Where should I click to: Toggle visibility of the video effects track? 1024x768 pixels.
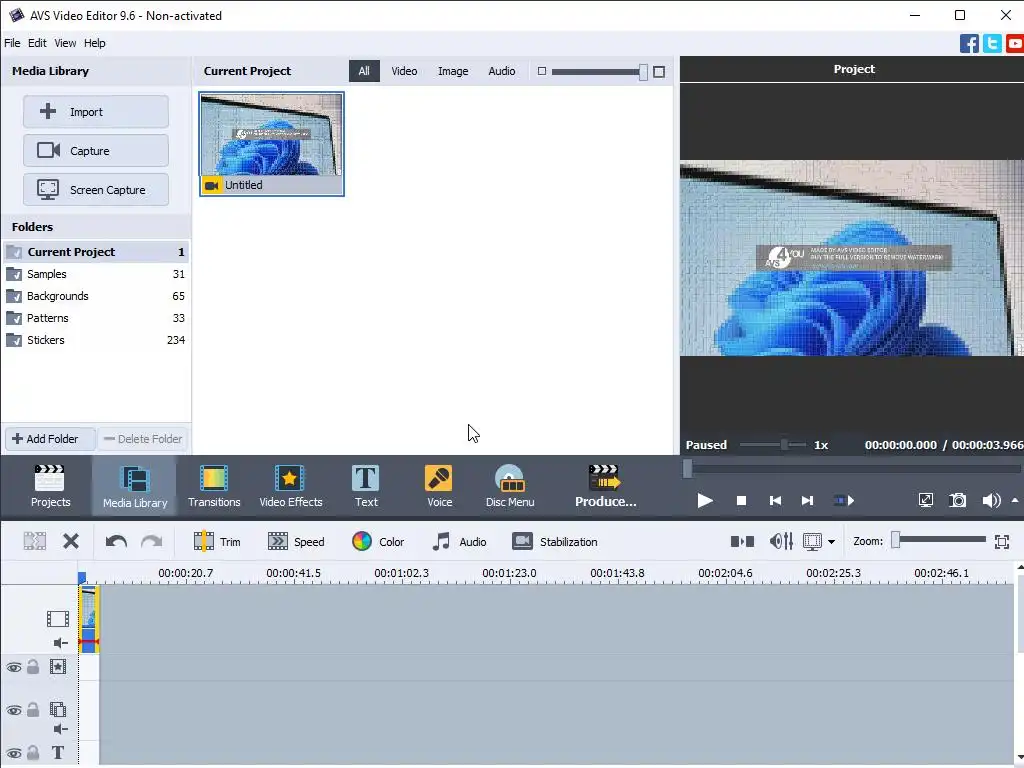click(x=14, y=667)
